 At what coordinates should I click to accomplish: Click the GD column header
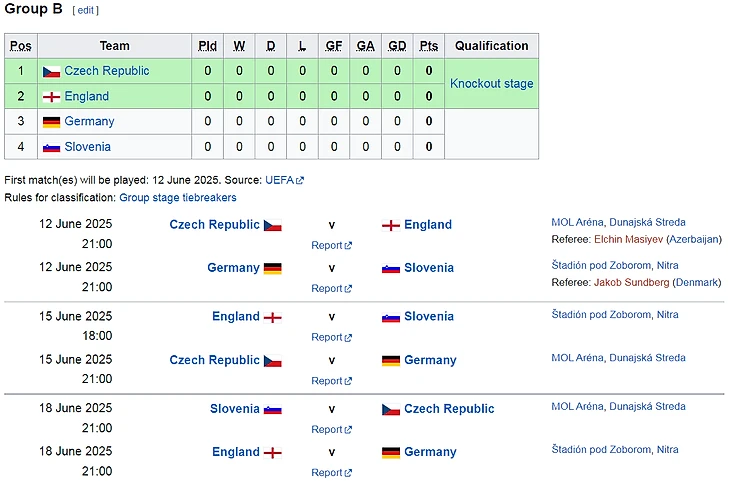[x=397, y=46]
